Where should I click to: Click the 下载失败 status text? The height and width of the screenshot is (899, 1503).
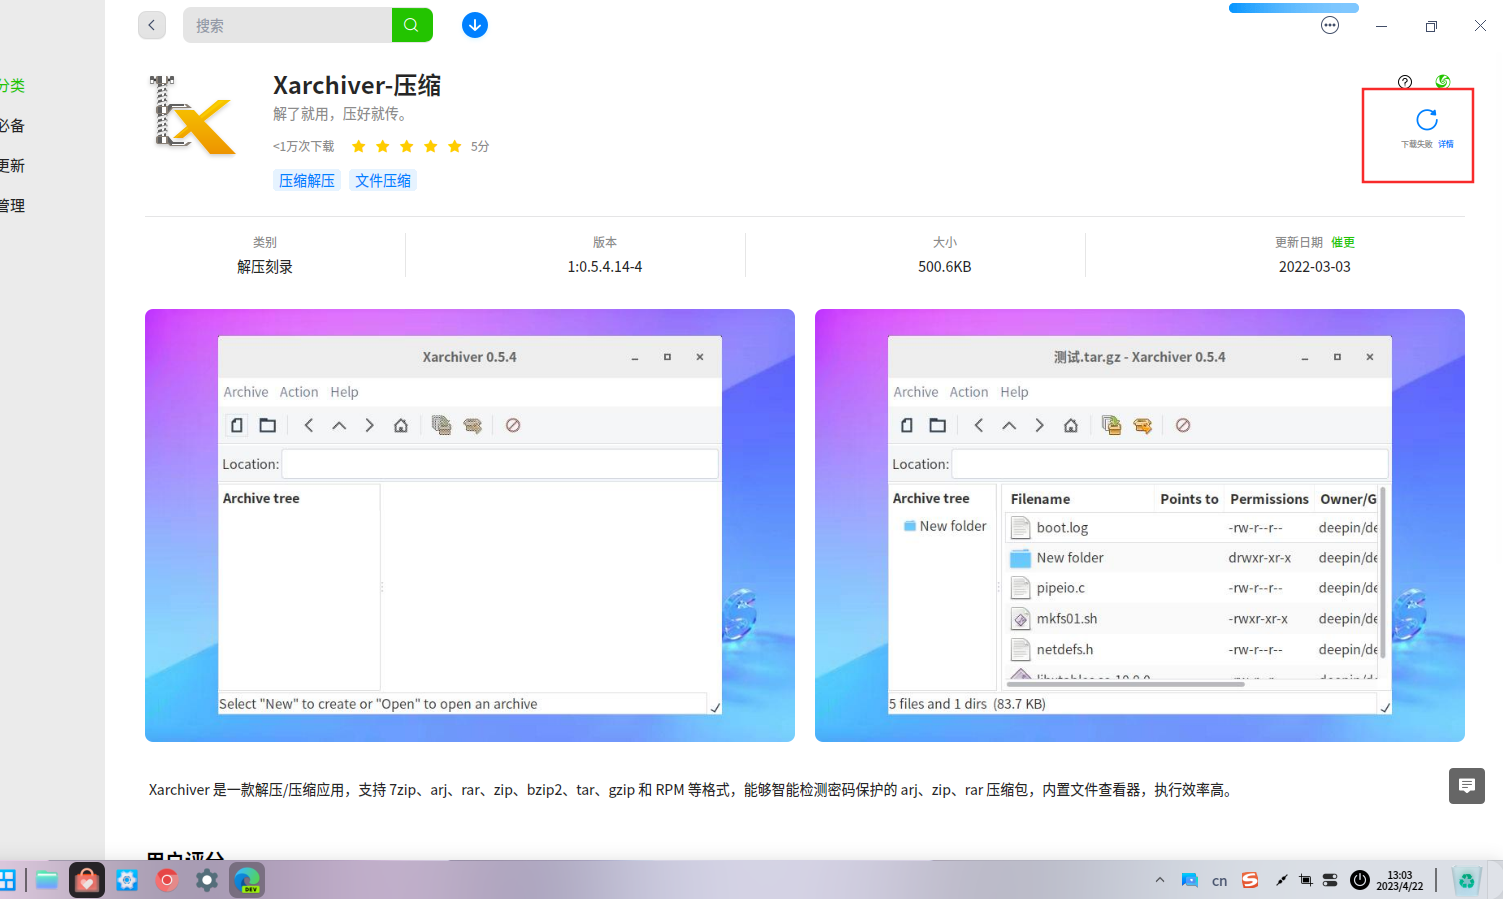click(x=1417, y=144)
